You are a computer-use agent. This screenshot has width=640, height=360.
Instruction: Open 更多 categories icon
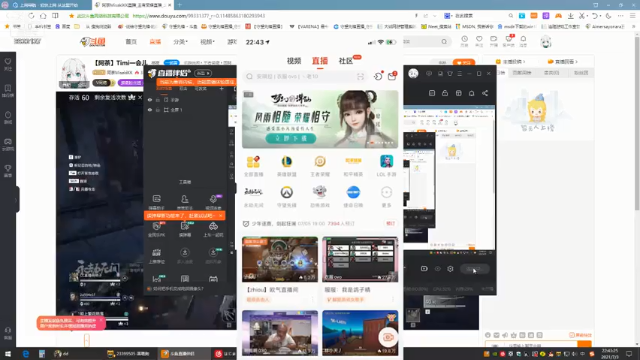[387, 197]
